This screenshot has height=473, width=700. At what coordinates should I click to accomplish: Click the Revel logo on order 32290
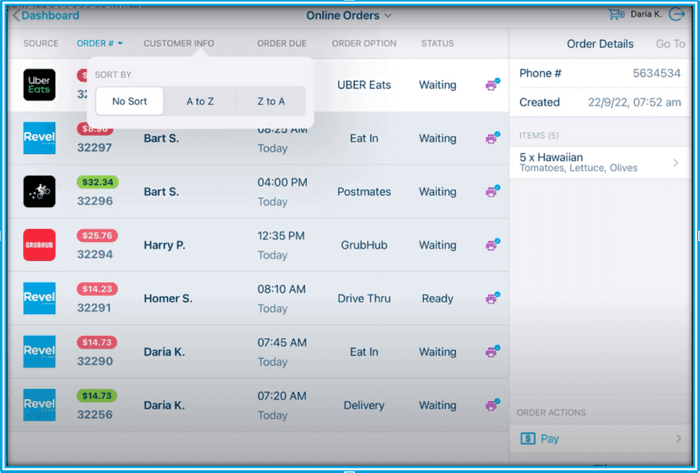click(39, 352)
